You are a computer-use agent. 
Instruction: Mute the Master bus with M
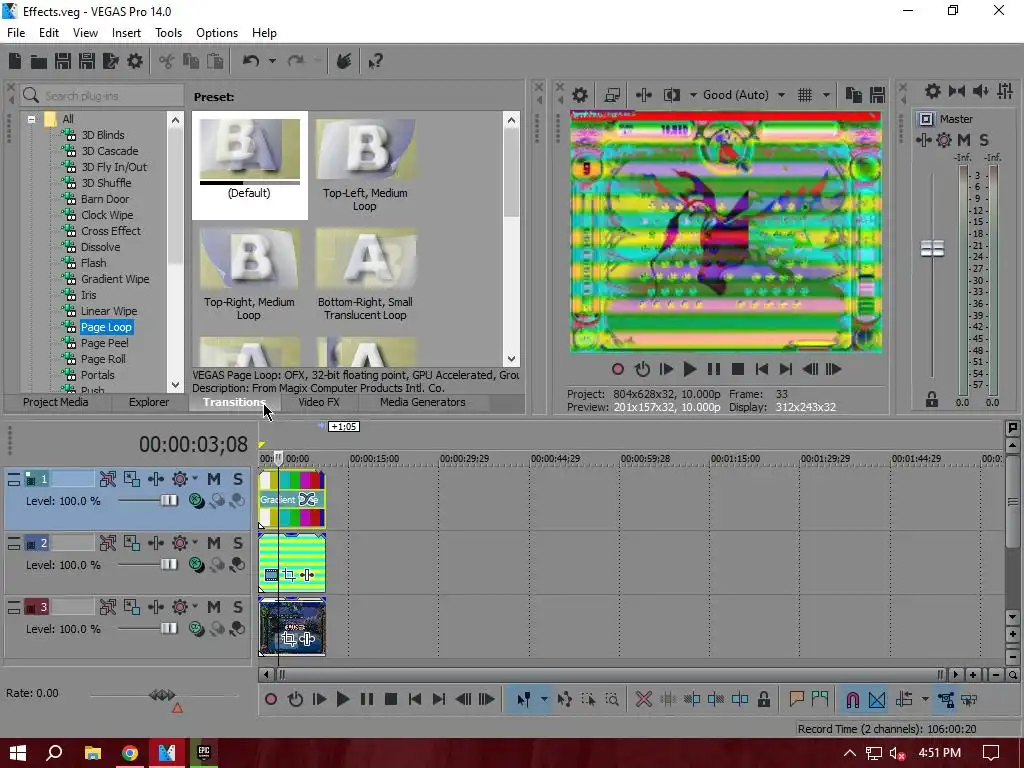[964, 140]
